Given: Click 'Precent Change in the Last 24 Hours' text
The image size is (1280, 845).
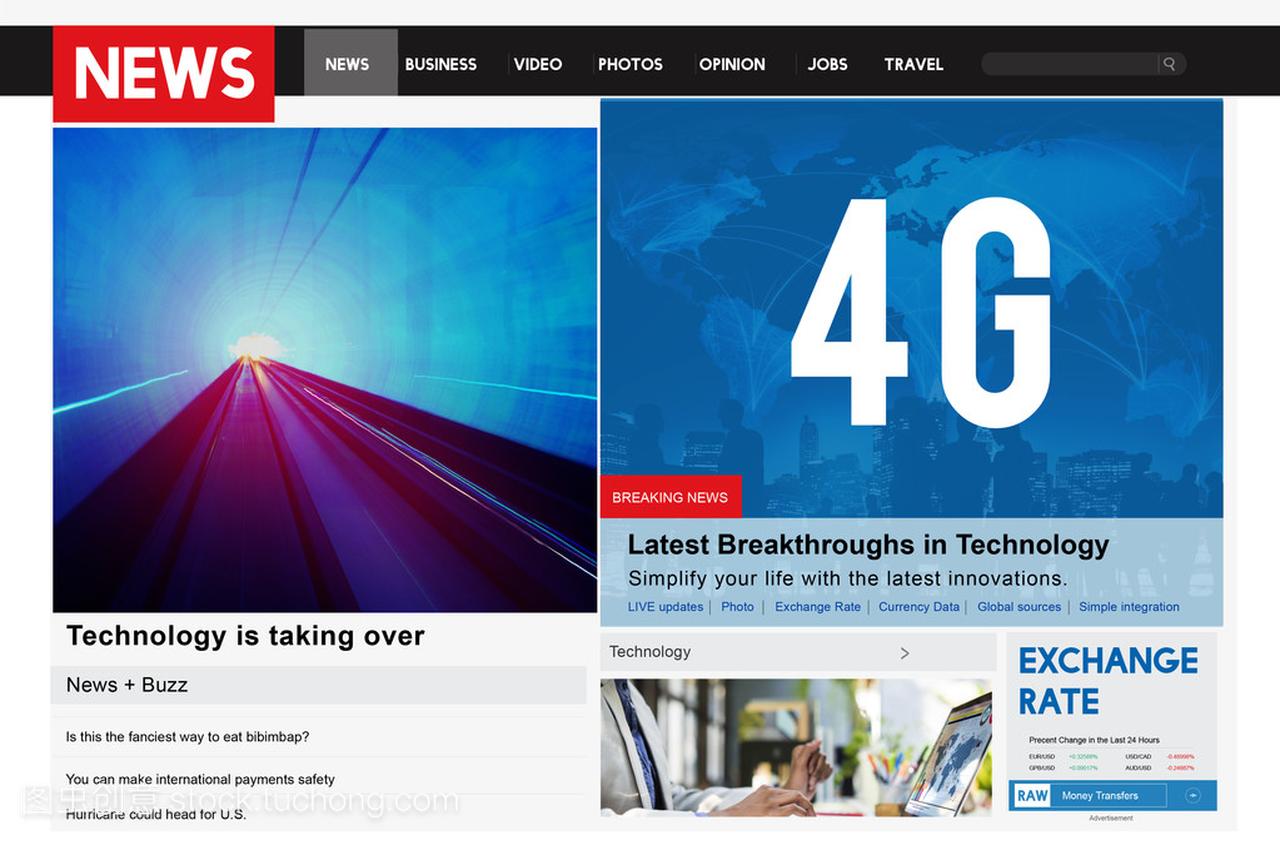Looking at the screenshot, I should coord(1094,741).
